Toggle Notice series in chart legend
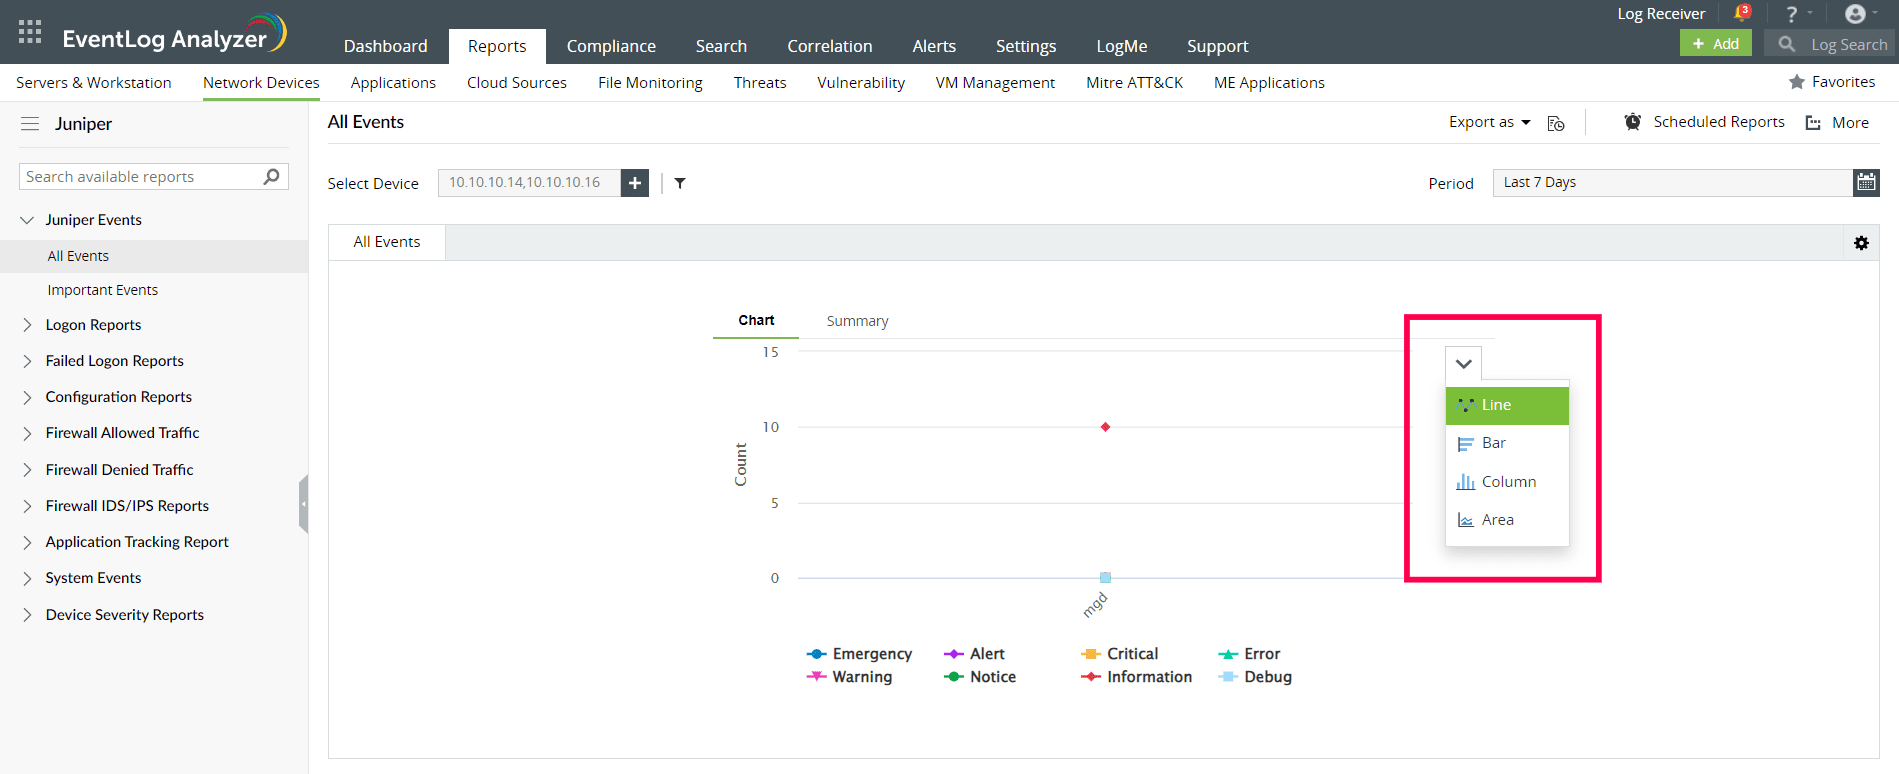Screen dimensions: 1899x774 [980, 677]
